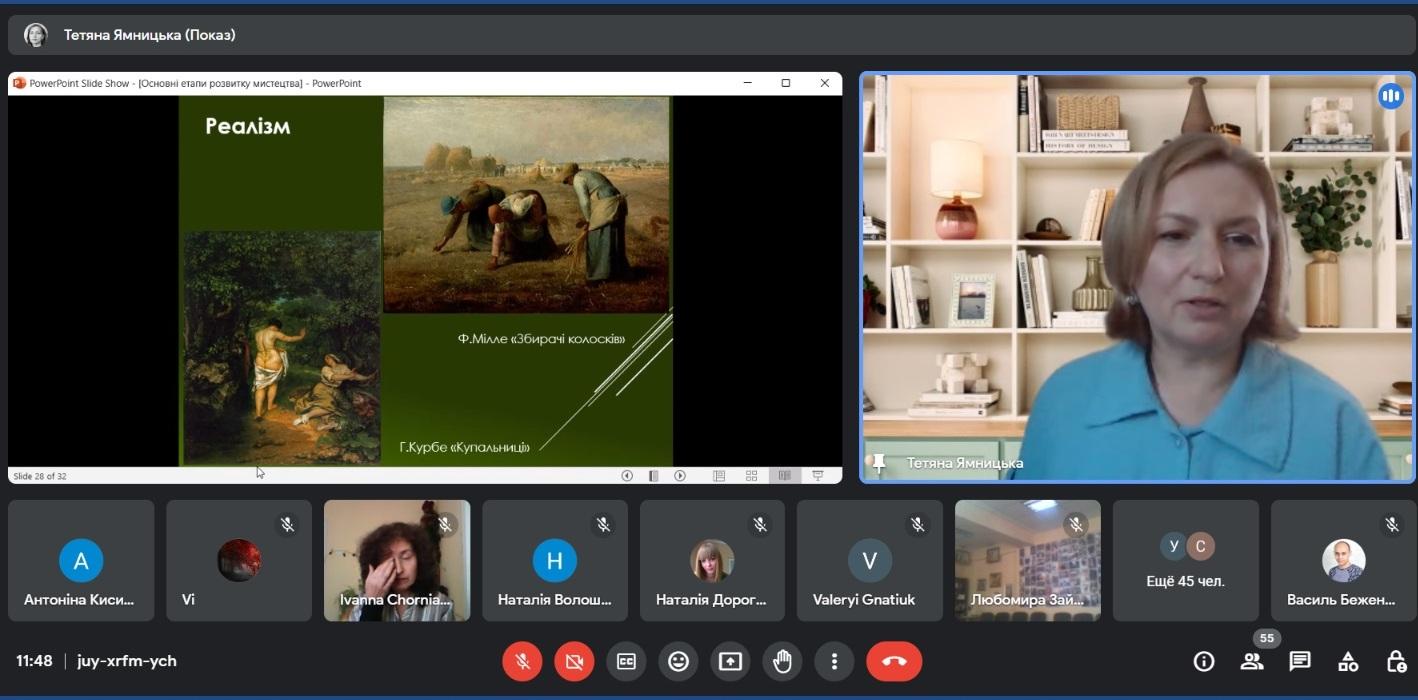Click the muted mic icon on Ivanna Chornia's tile
The width and height of the screenshot is (1418, 700).
click(x=445, y=524)
